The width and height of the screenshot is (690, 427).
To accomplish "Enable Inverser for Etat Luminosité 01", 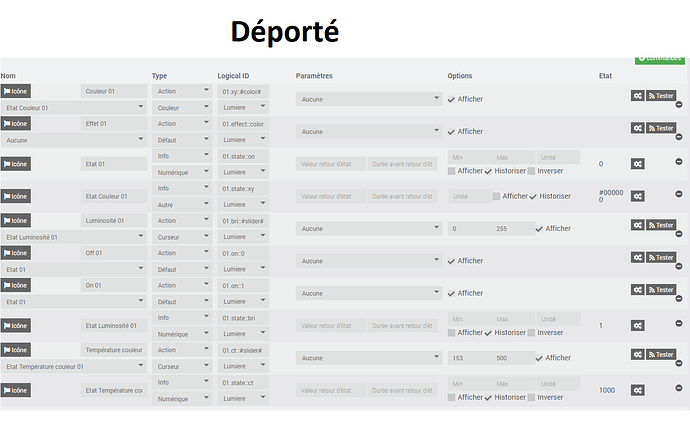I will pyautogui.click(x=531, y=333).
